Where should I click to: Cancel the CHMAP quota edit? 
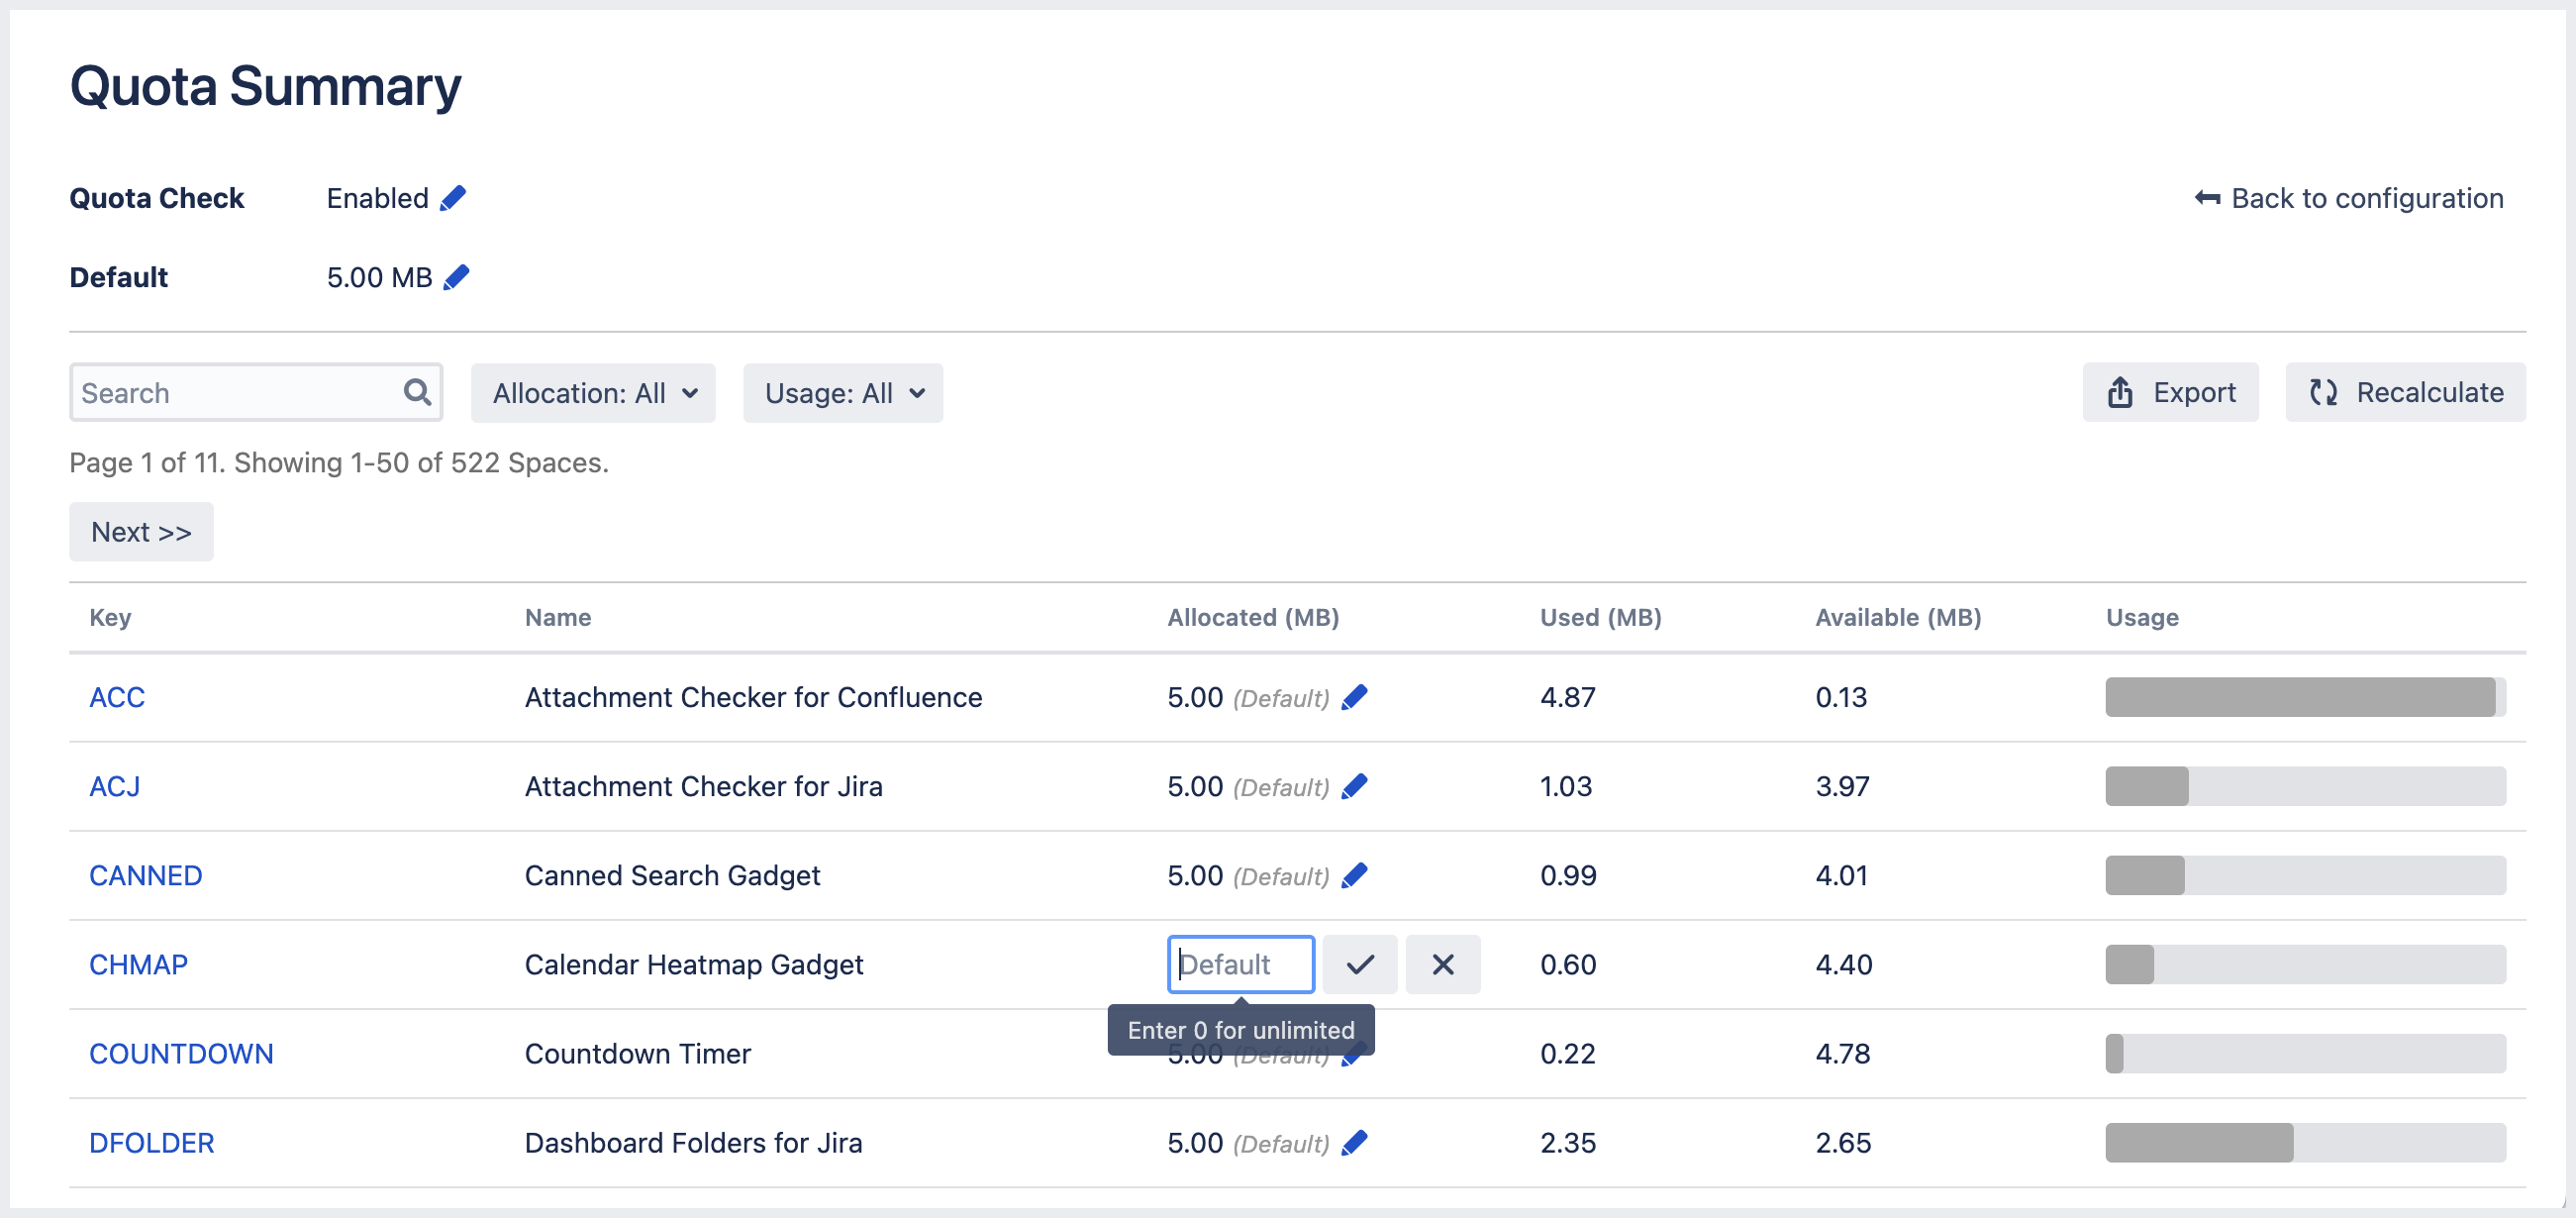(x=1443, y=964)
